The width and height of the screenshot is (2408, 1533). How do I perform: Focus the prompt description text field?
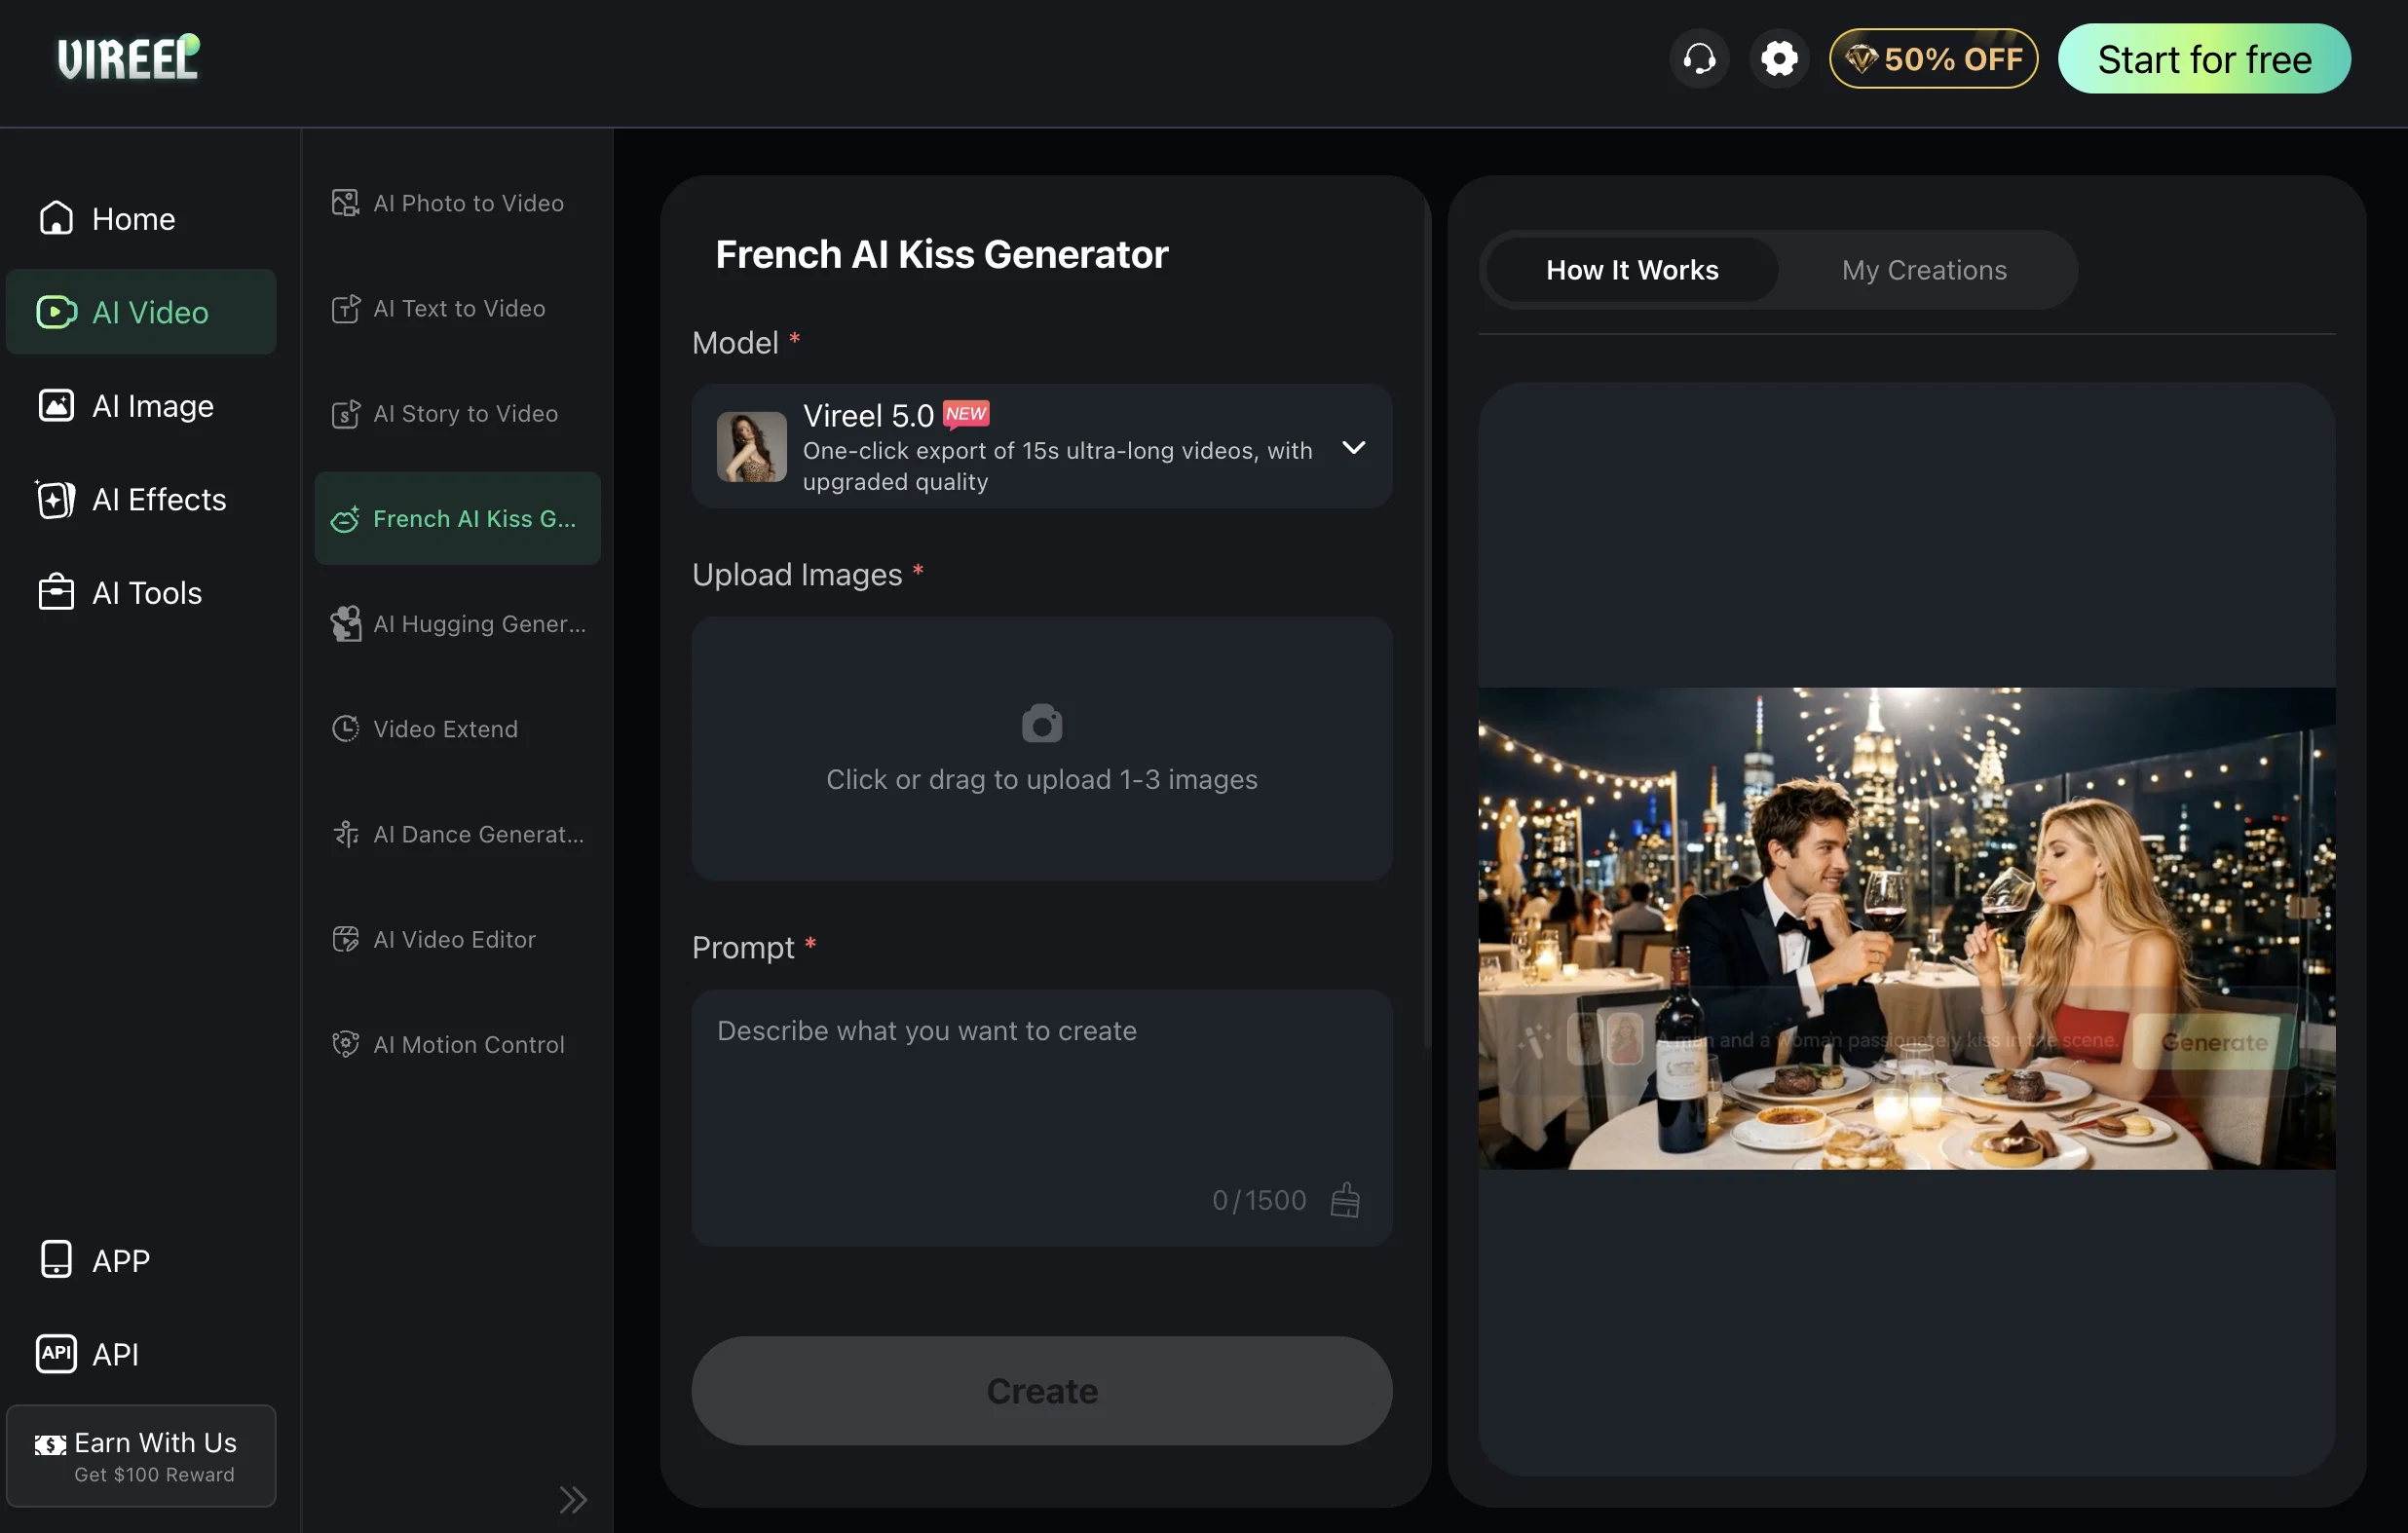[x=1042, y=1118]
